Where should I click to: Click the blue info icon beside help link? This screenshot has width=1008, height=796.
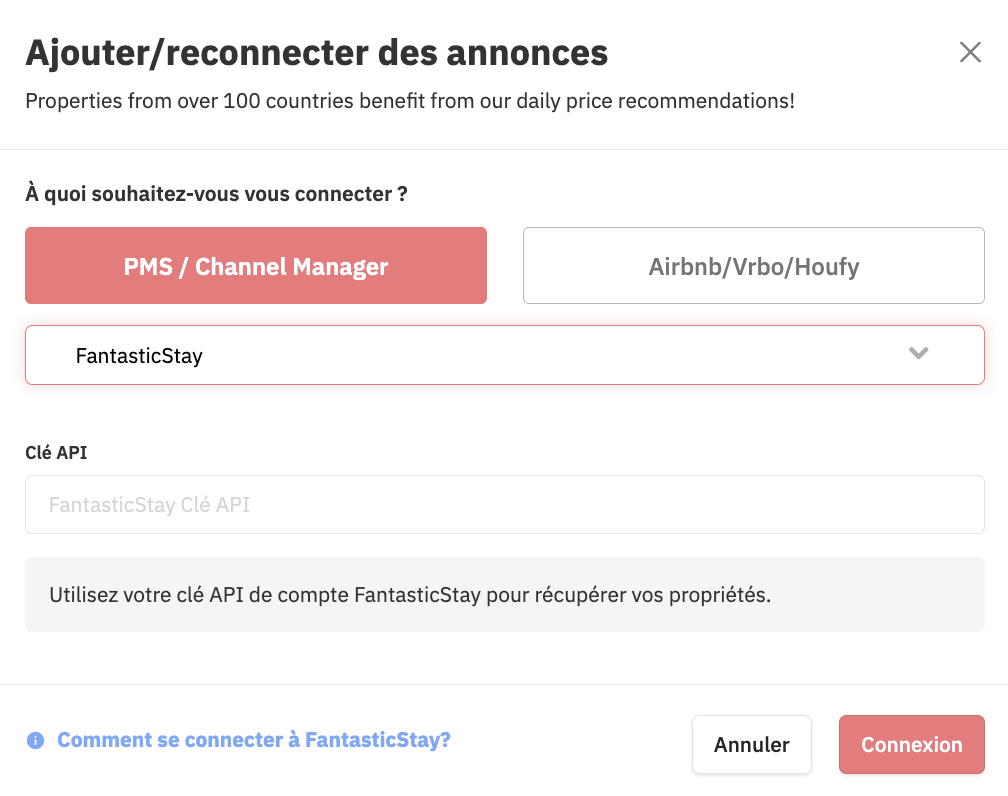35,741
